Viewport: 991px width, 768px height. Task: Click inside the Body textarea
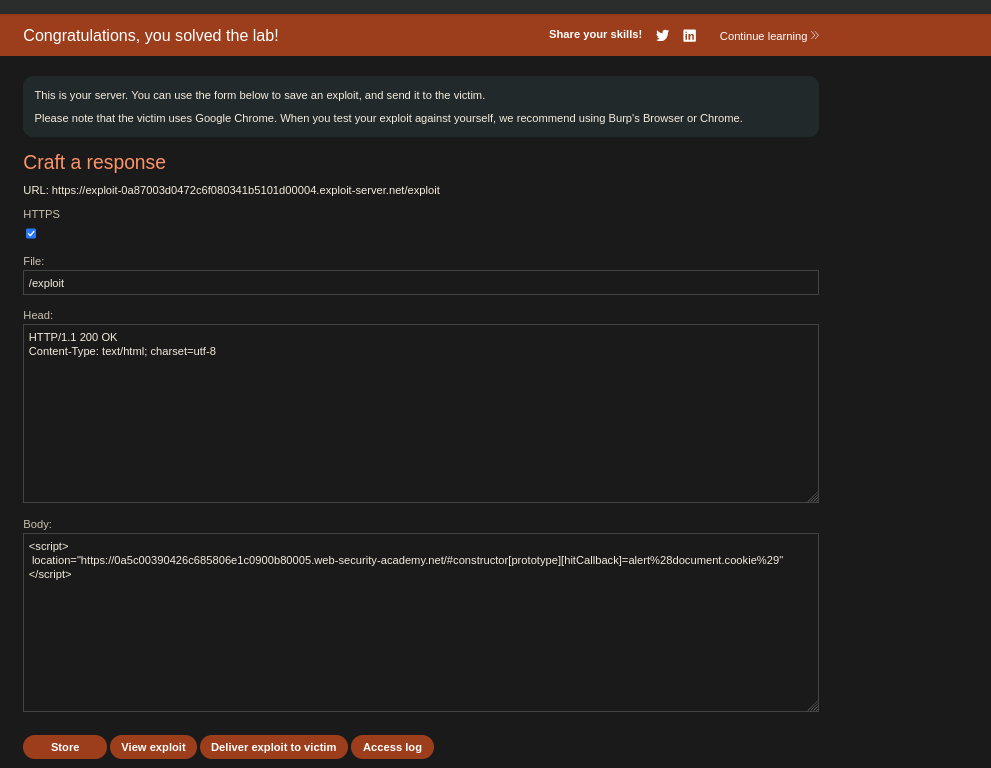click(421, 623)
